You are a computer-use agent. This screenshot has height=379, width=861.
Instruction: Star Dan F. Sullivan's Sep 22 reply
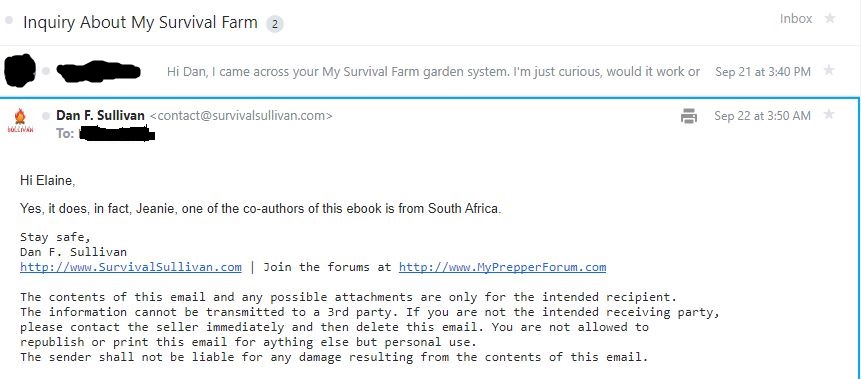click(829, 114)
